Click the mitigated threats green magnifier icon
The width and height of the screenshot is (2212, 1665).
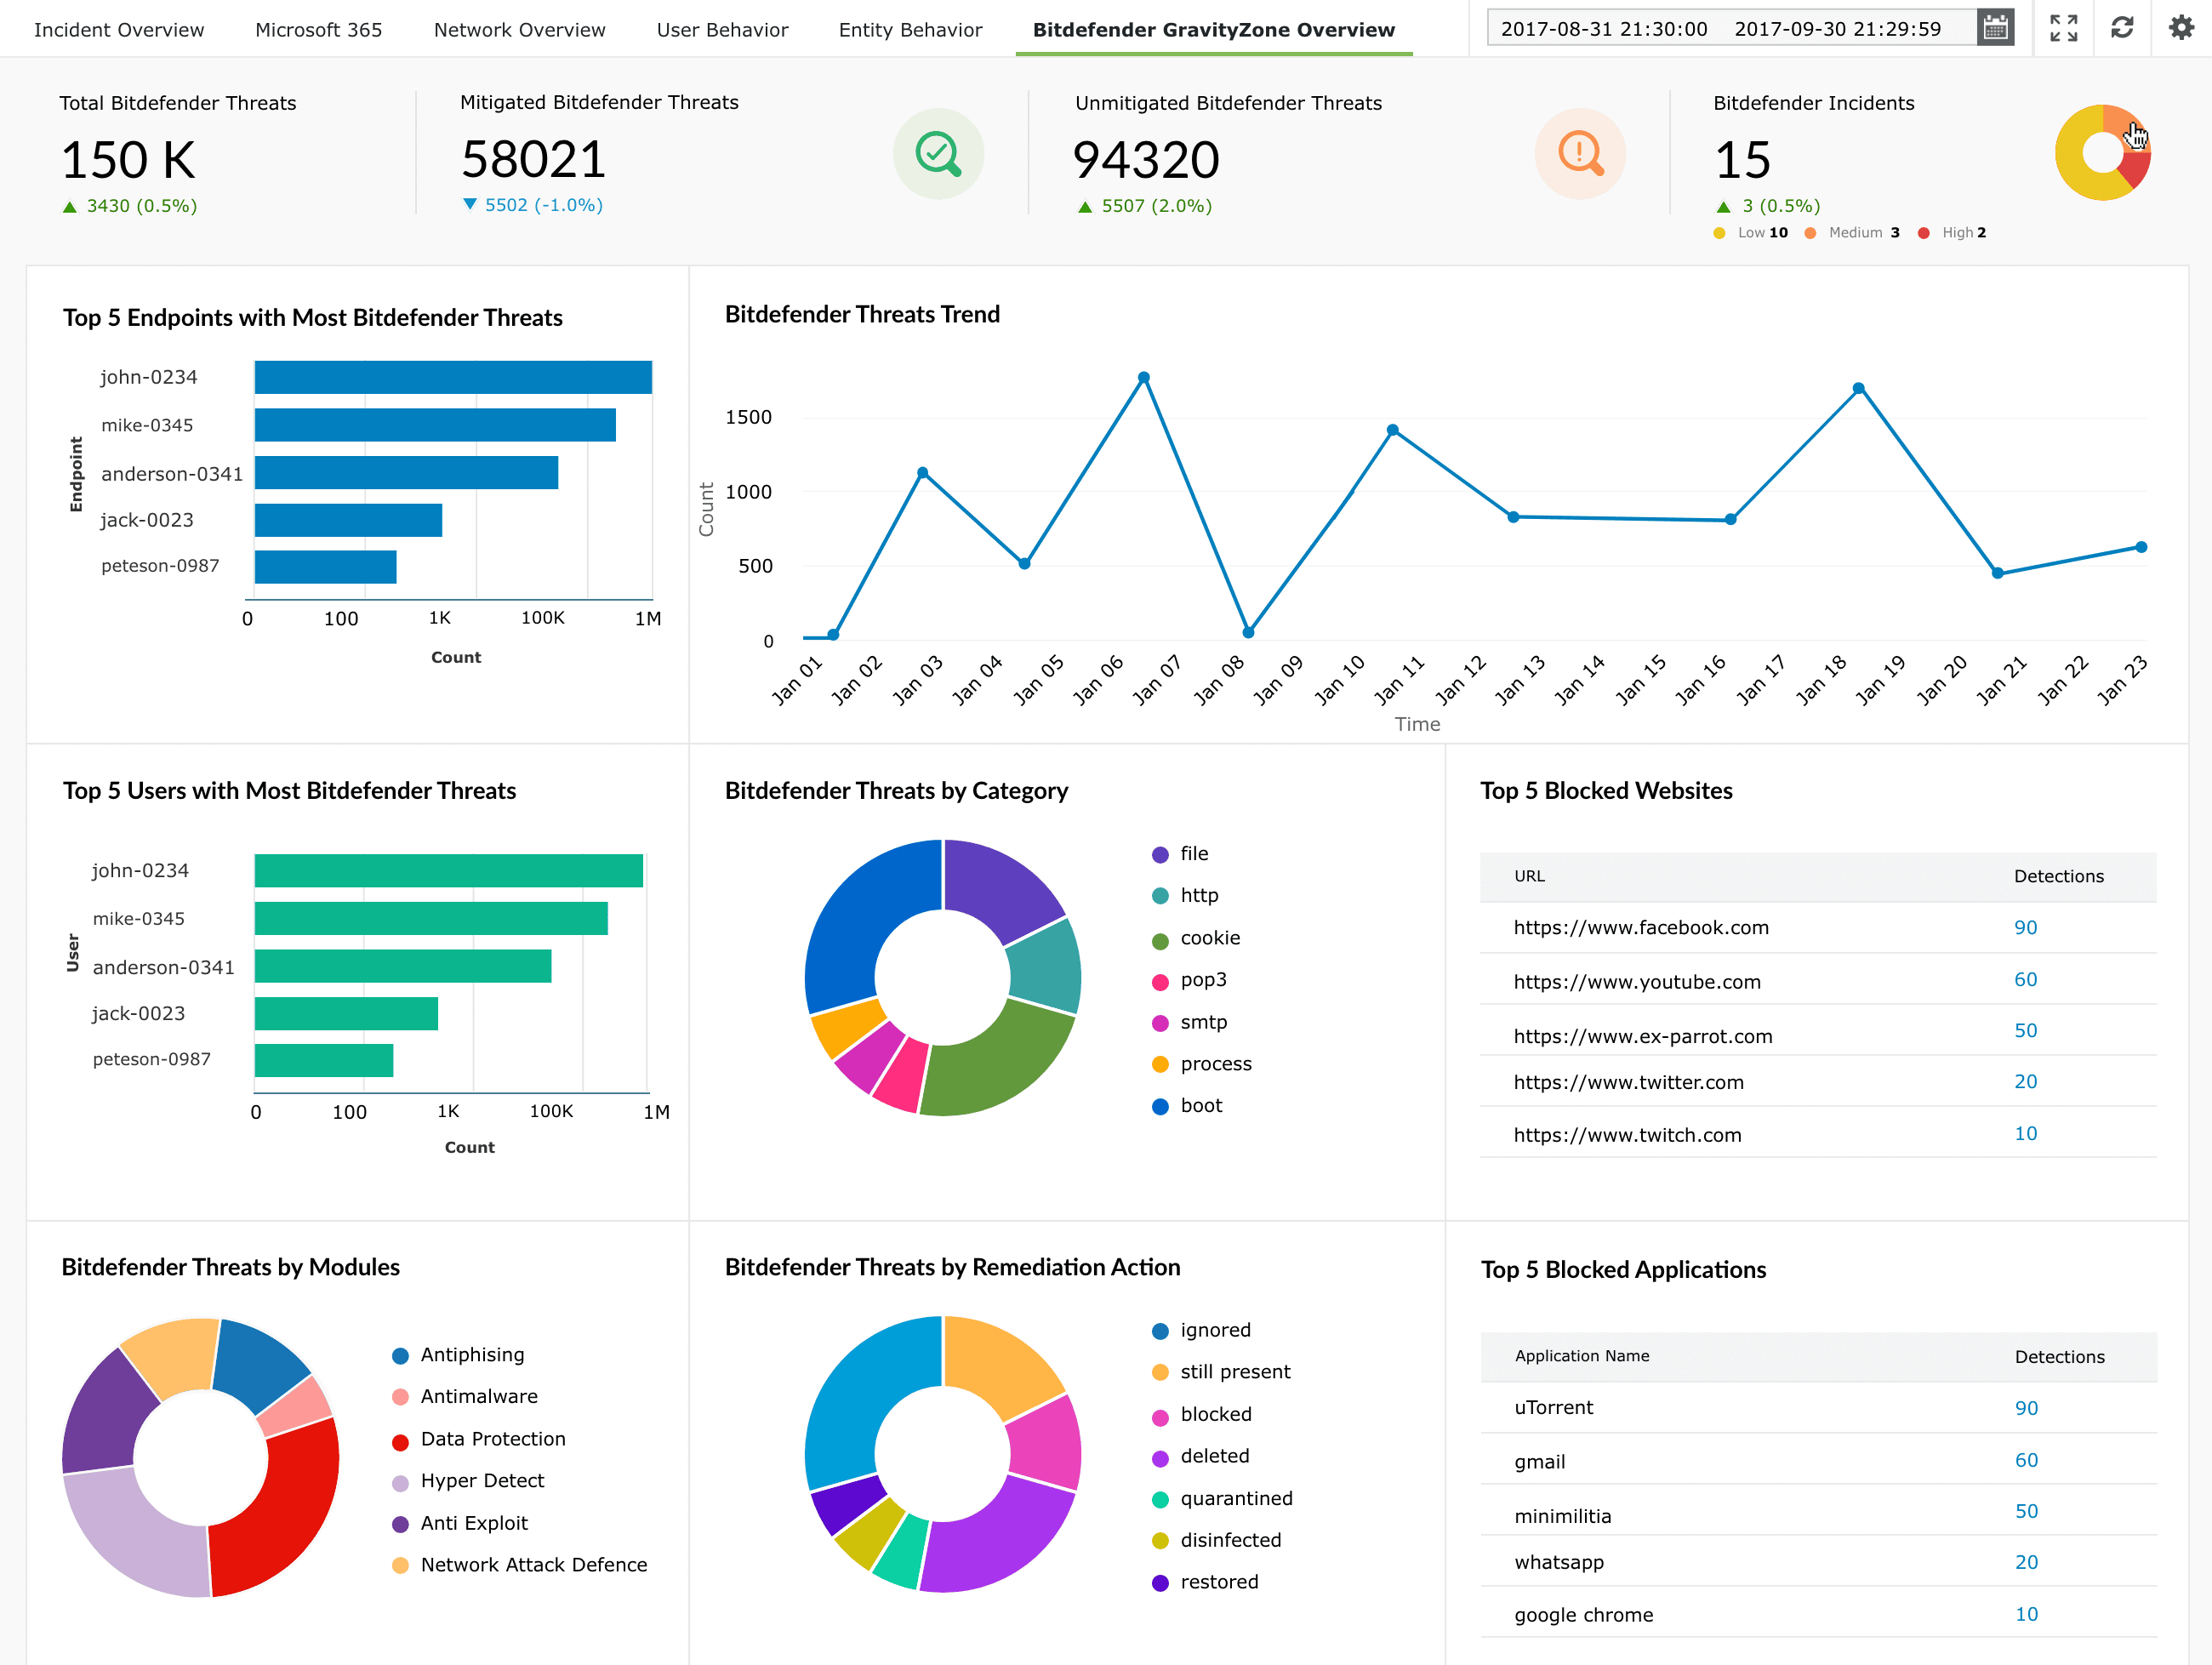click(938, 154)
